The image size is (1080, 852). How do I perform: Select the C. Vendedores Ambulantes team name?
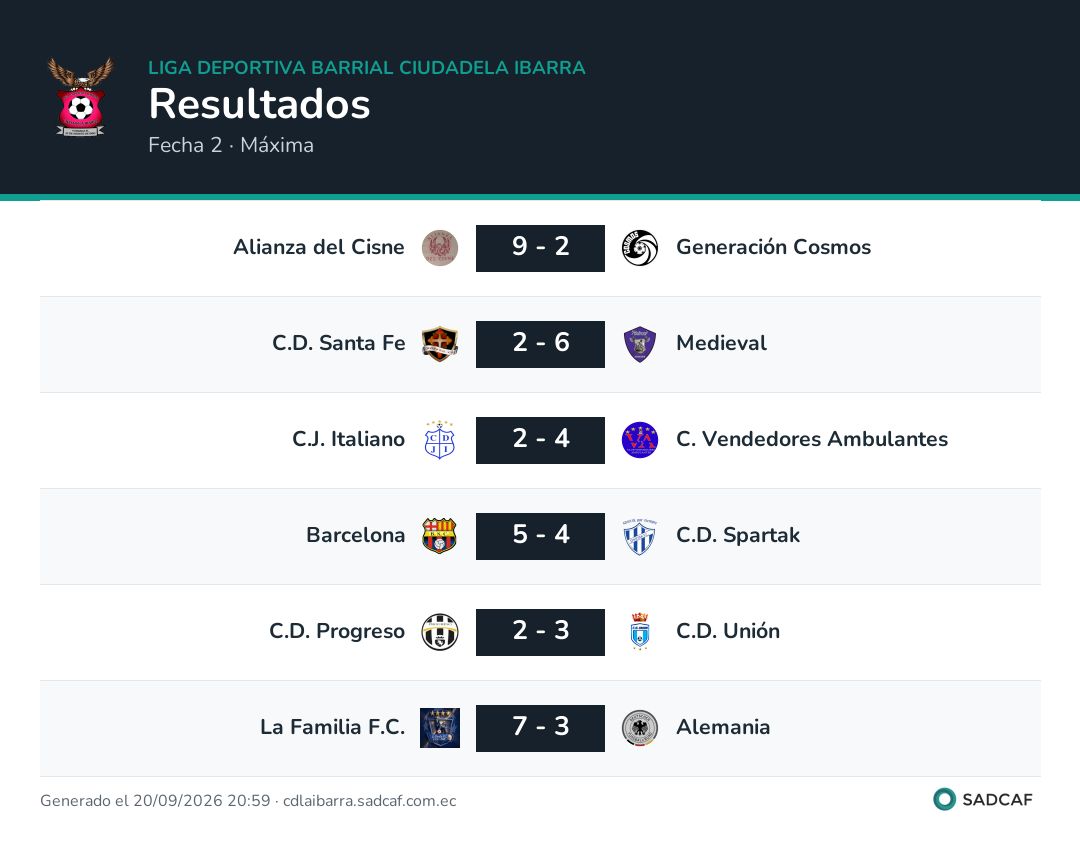pyautogui.click(x=812, y=439)
